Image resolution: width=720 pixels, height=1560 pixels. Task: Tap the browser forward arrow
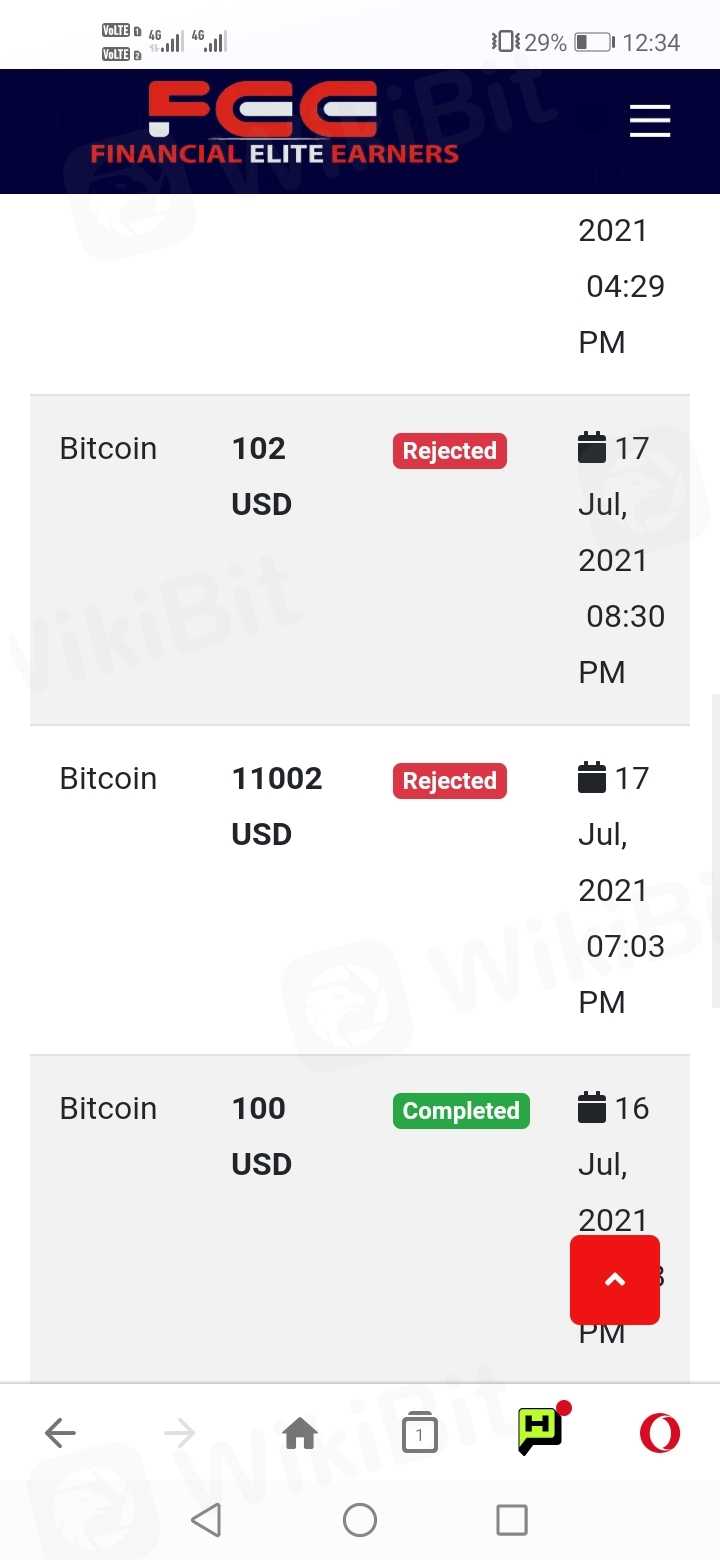(x=180, y=1434)
